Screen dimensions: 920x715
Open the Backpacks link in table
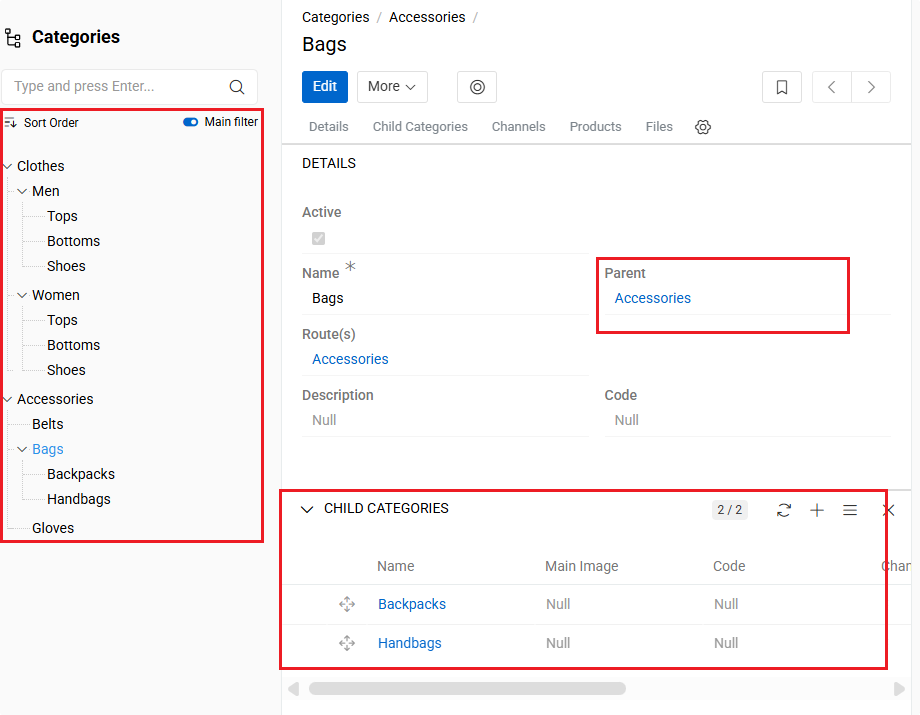(x=412, y=604)
